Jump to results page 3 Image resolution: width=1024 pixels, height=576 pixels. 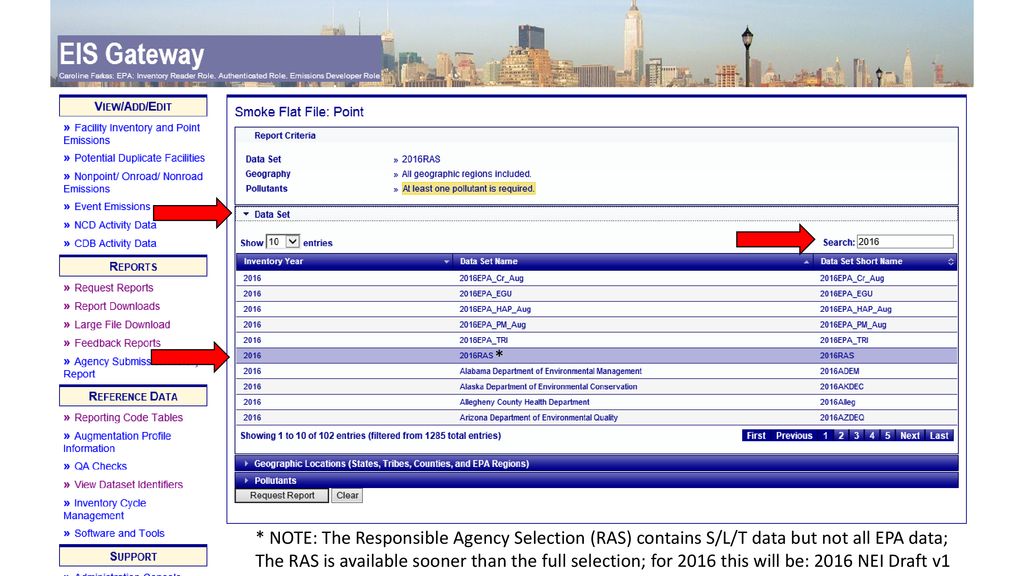tap(856, 436)
